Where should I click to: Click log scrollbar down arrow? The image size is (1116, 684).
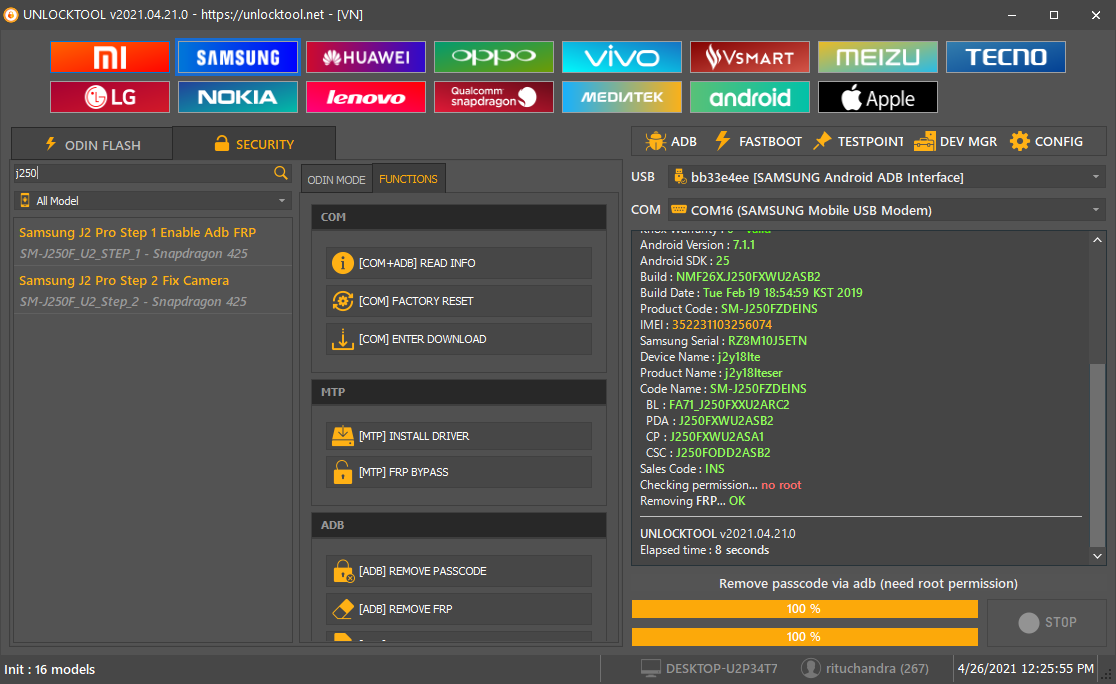[1097, 556]
